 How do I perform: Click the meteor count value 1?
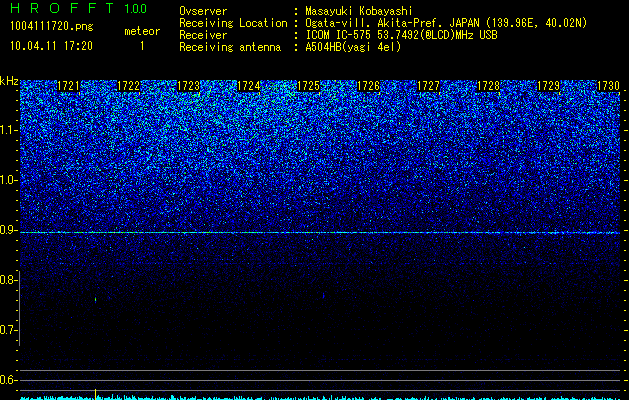(142, 46)
